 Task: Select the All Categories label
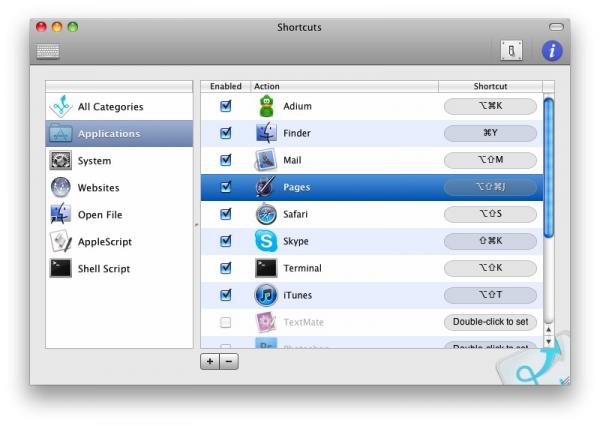pos(111,107)
